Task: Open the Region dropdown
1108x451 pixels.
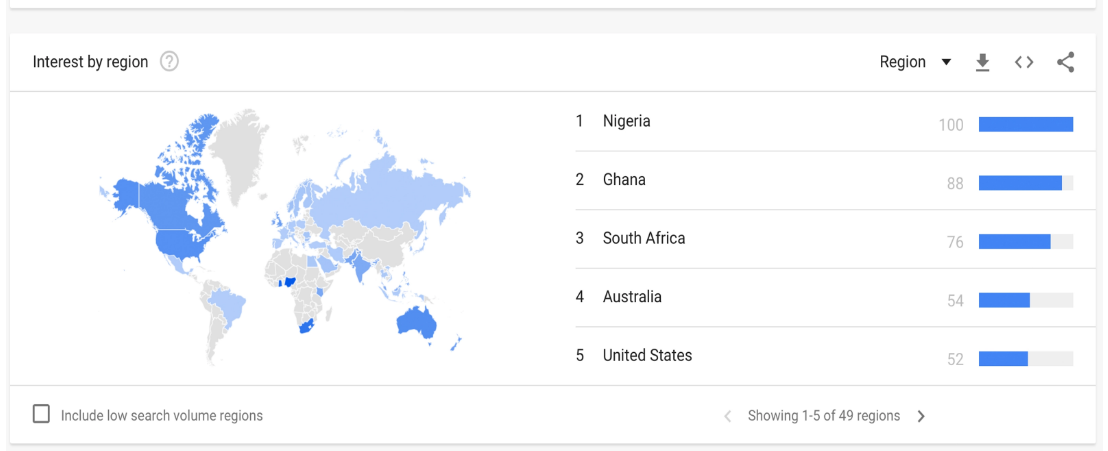Action: [915, 62]
